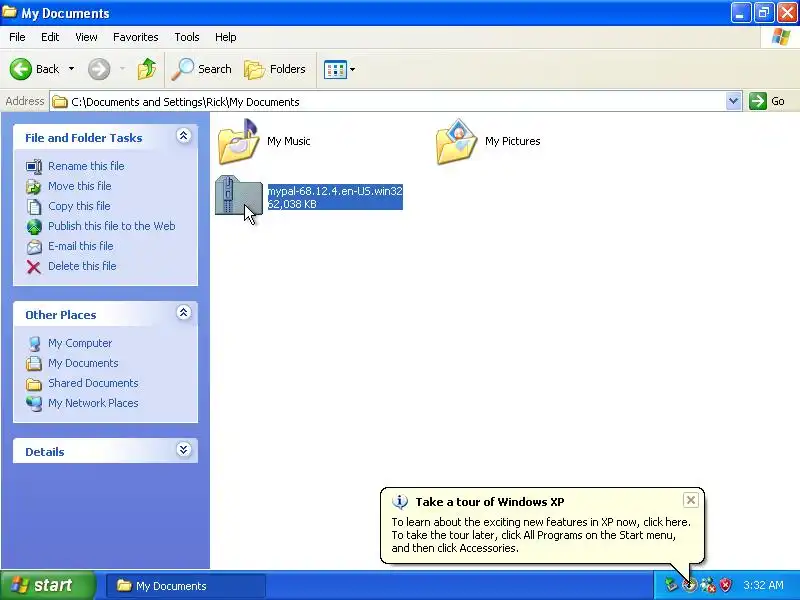
Task: Click the My Network Places icon
Action: [x=34, y=404]
